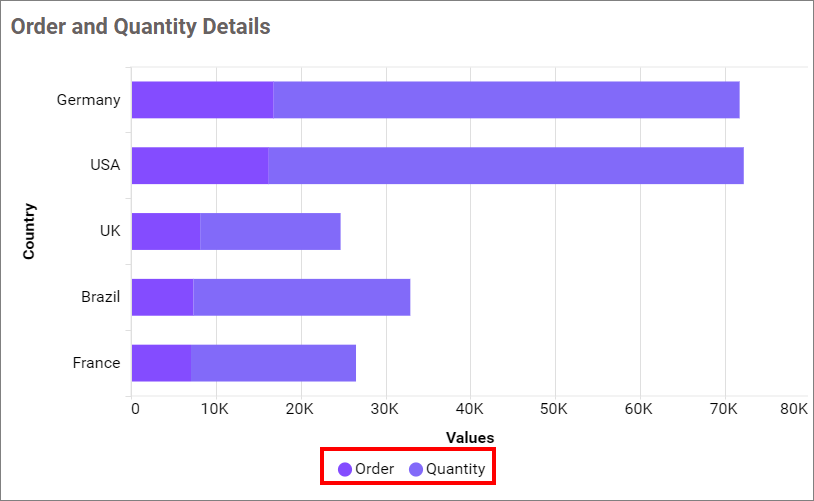Viewport: 814px width, 501px height.
Task: Toggle the Quantity series legend label
Action: point(455,469)
